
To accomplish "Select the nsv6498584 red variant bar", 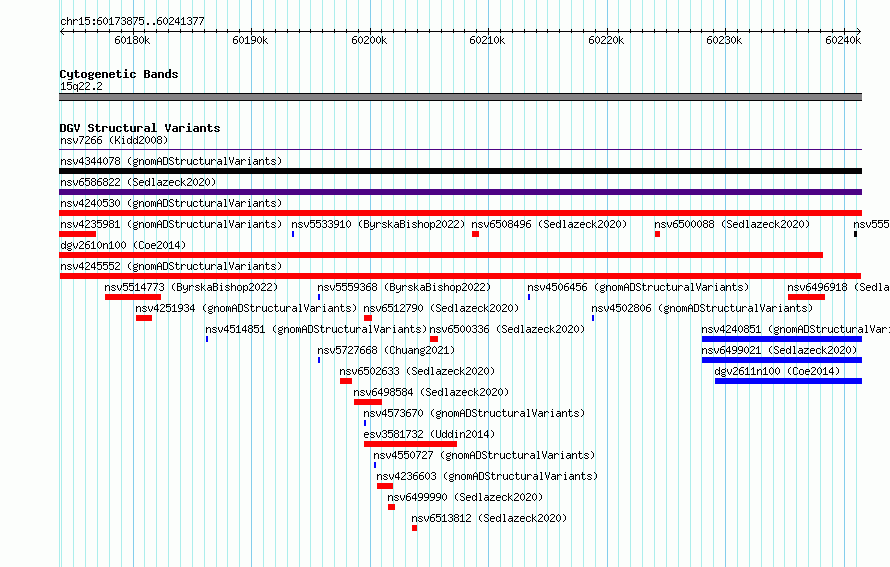I will (x=368, y=402).
